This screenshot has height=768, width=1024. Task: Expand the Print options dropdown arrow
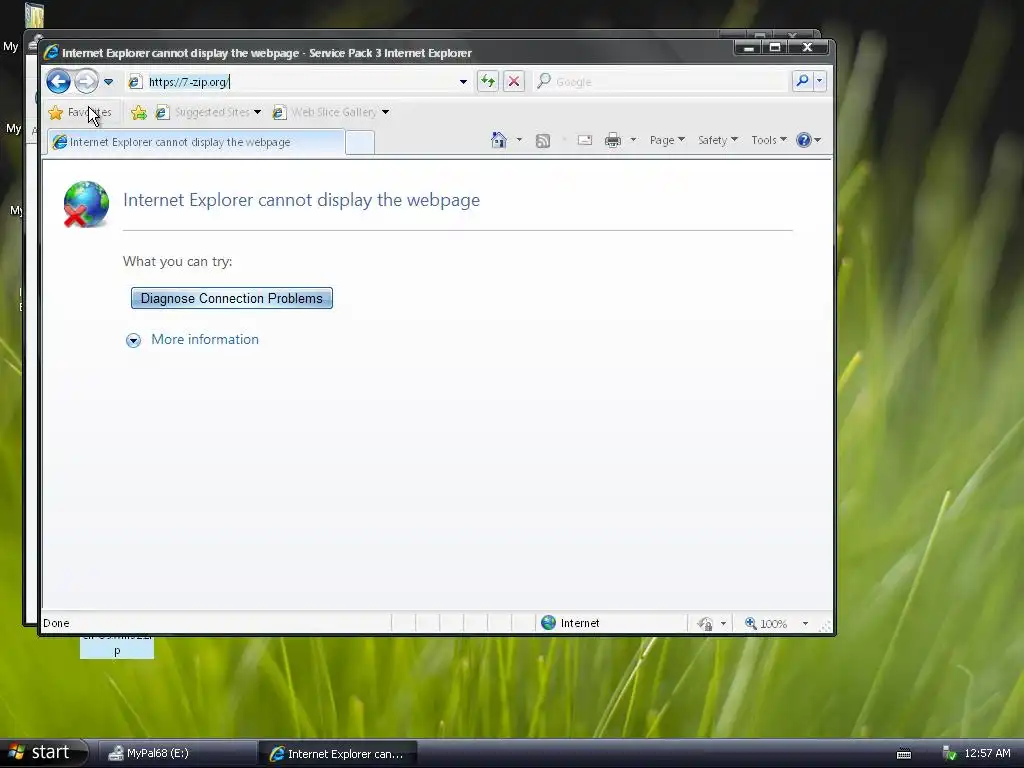click(x=633, y=140)
